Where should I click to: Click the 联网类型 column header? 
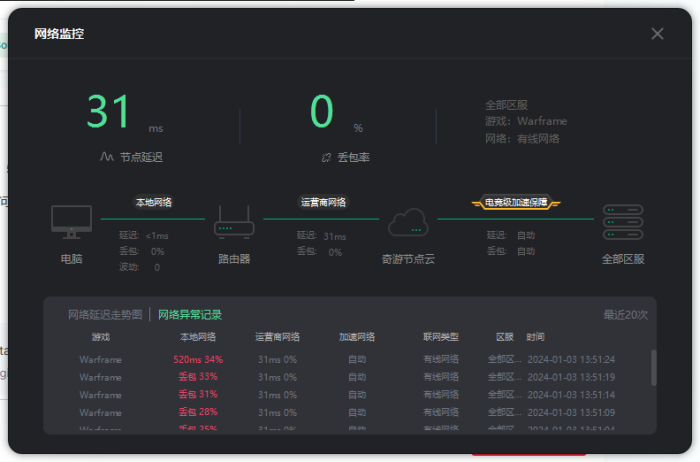point(441,337)
